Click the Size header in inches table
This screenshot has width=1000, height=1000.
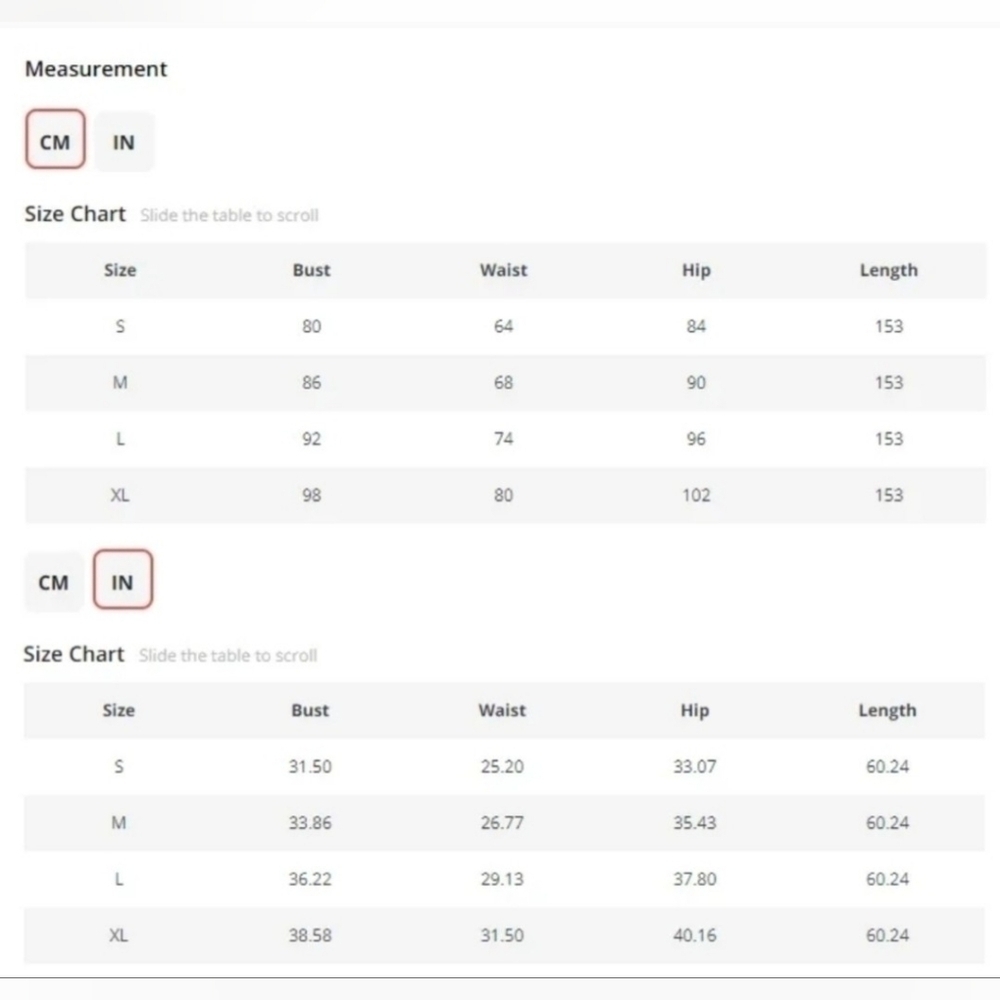click(x=119, y=710)
